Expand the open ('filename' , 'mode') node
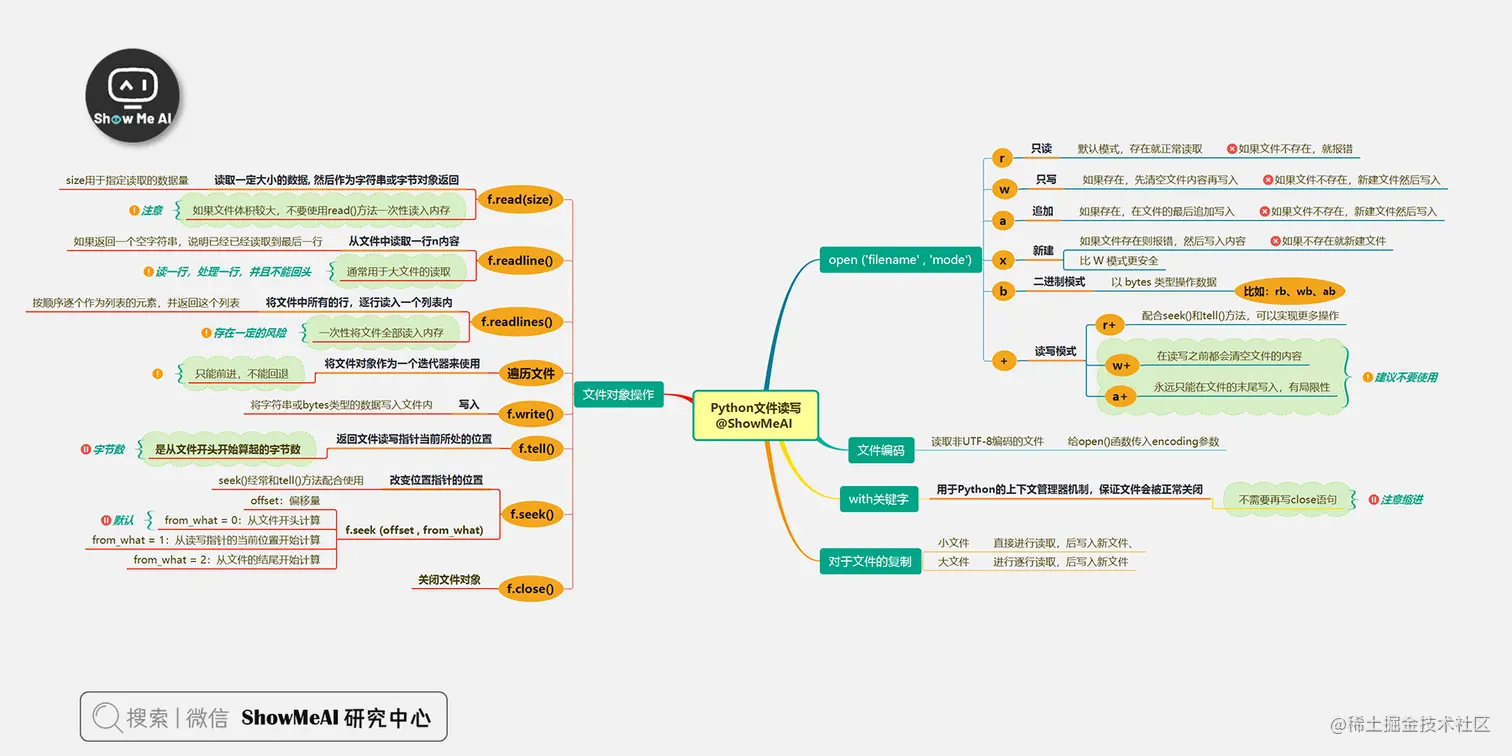Screen dimensions: 1512x756 tap(899, 259)
